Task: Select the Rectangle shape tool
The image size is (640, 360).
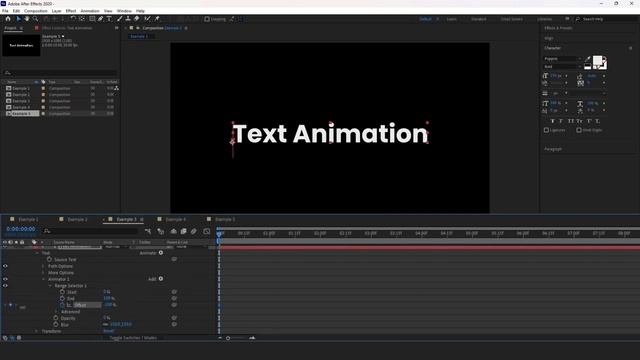Action: (x=92, y=19)
